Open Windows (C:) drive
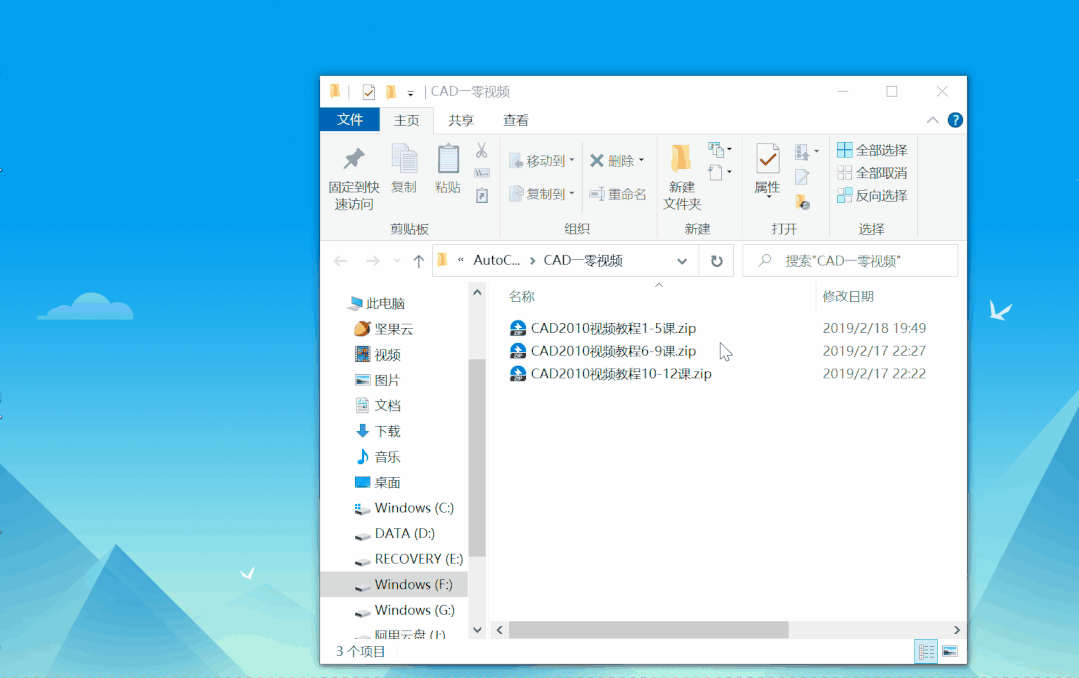Viewport: 1079px width, 678px height. (x=404, y=508)
